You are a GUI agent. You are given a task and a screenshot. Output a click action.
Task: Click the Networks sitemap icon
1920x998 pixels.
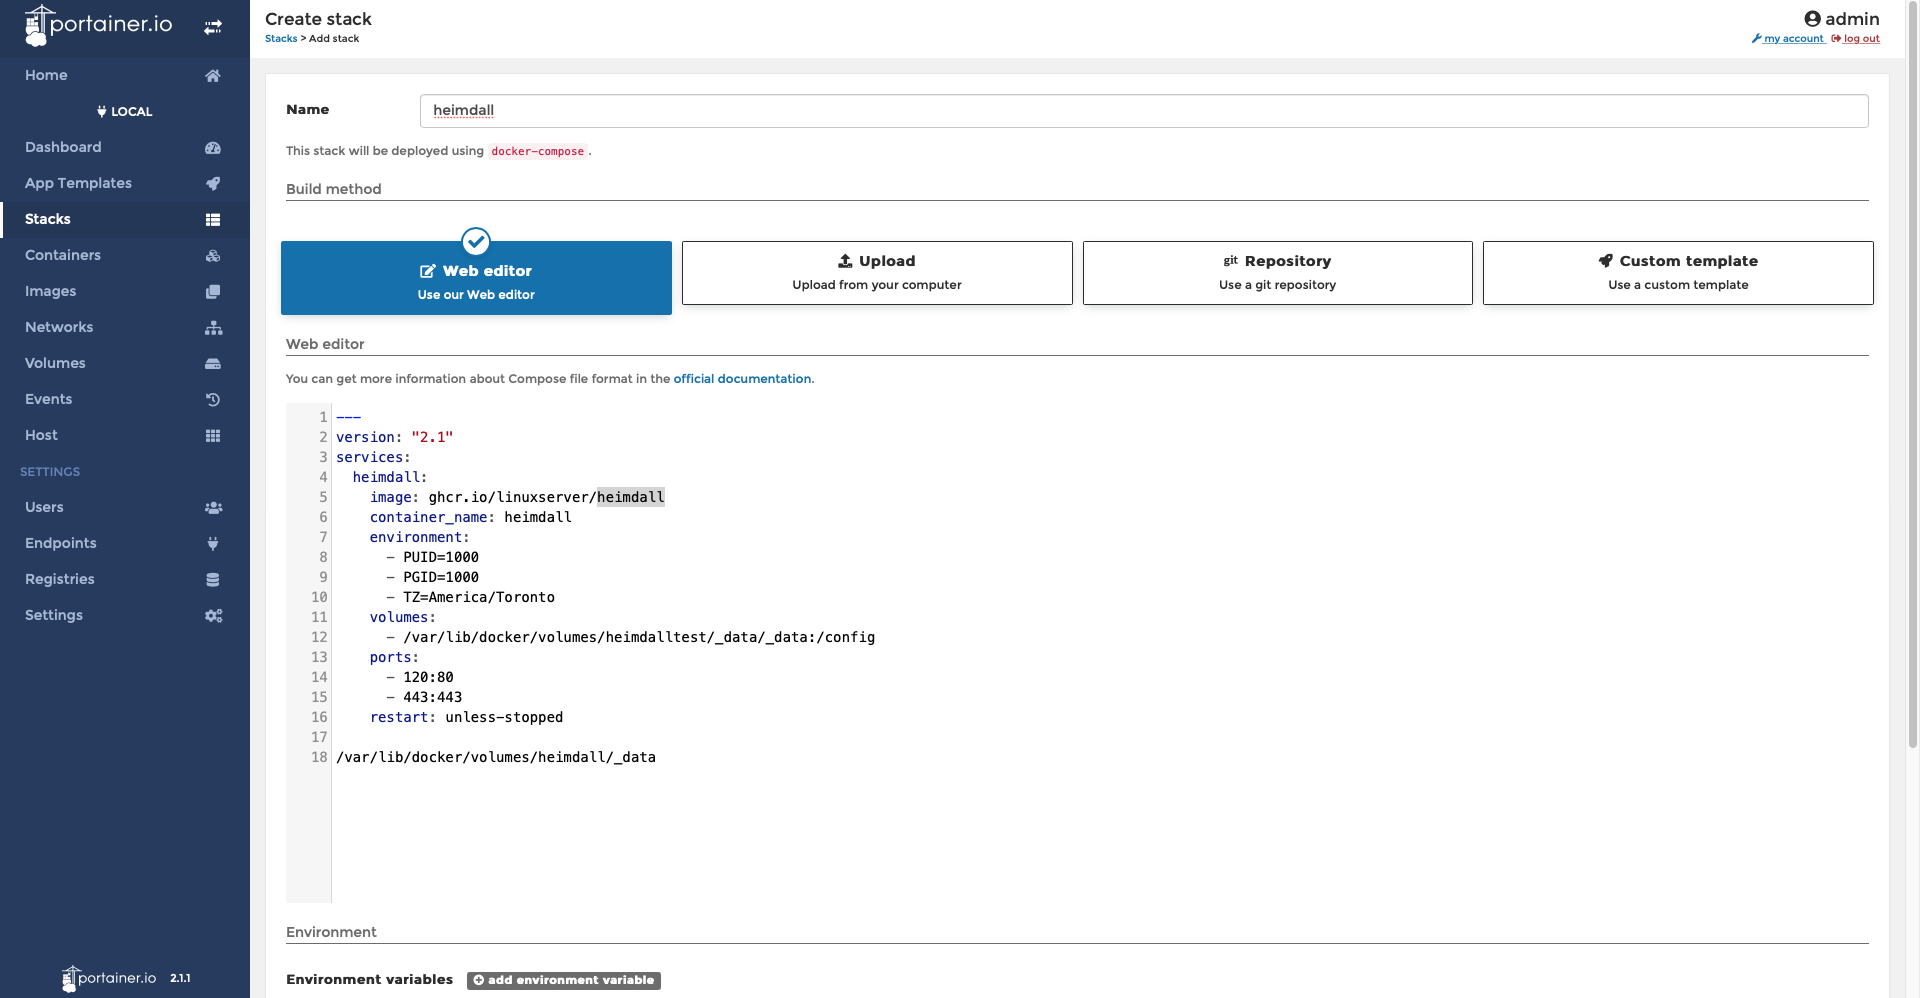click(x=213, y=328)
